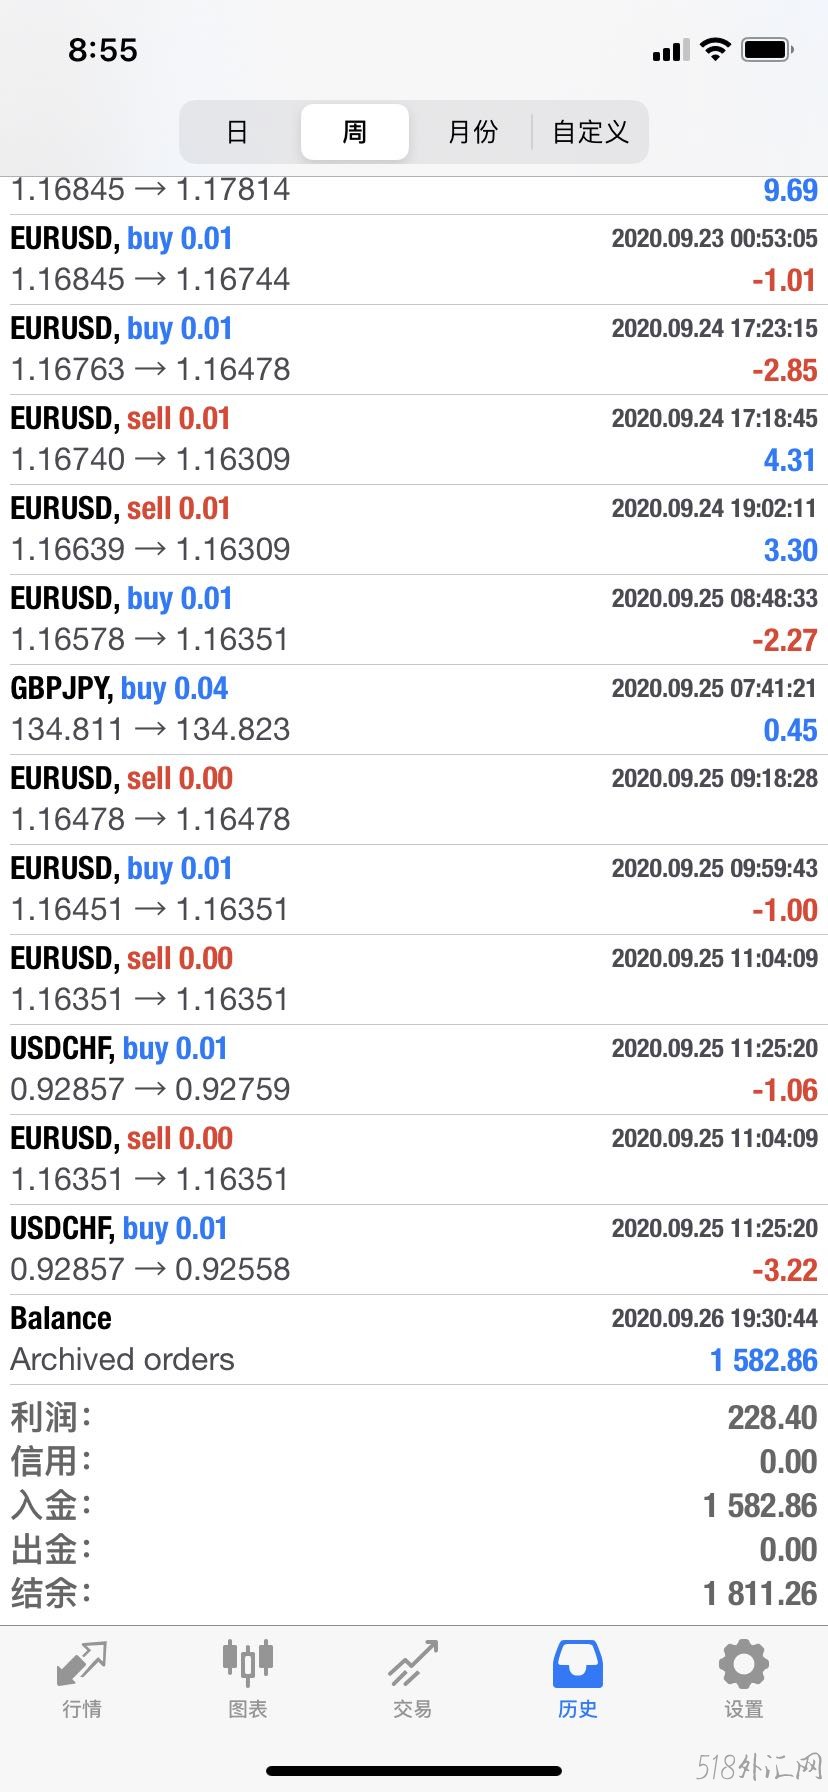Open USDCHF buy trade with -3.22 loss
The height and width of the screenshot is (1792, 828).
click(x=414, y=1250)
